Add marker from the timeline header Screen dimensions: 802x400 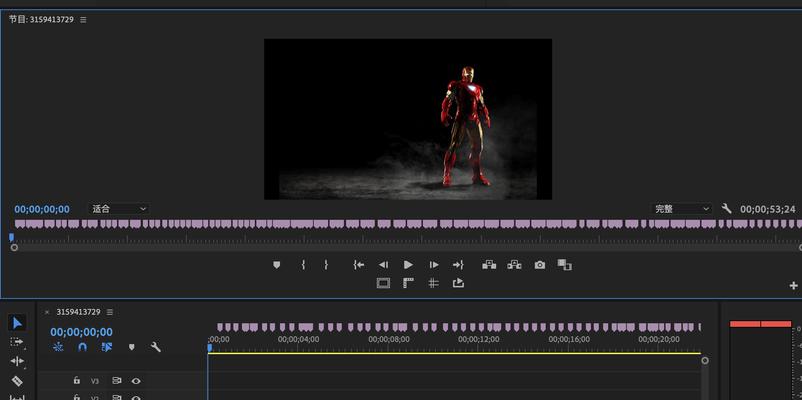[131, 347]
